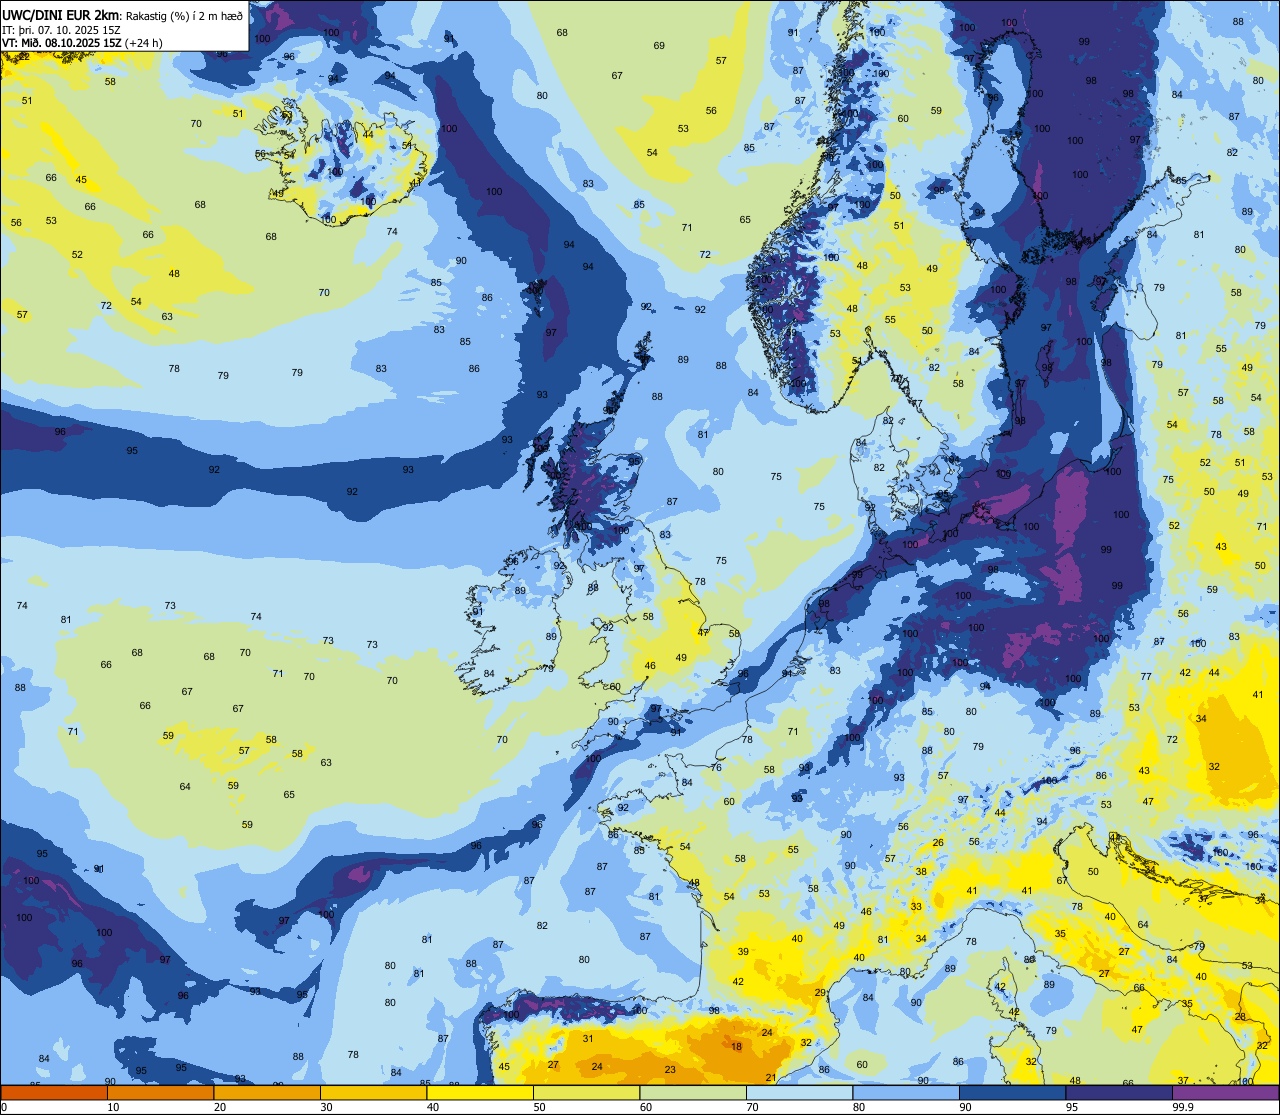This screenshot has width=1280, height=1115.
Task: Click the legend tick label 70
Action: [x=752, y=1107]
